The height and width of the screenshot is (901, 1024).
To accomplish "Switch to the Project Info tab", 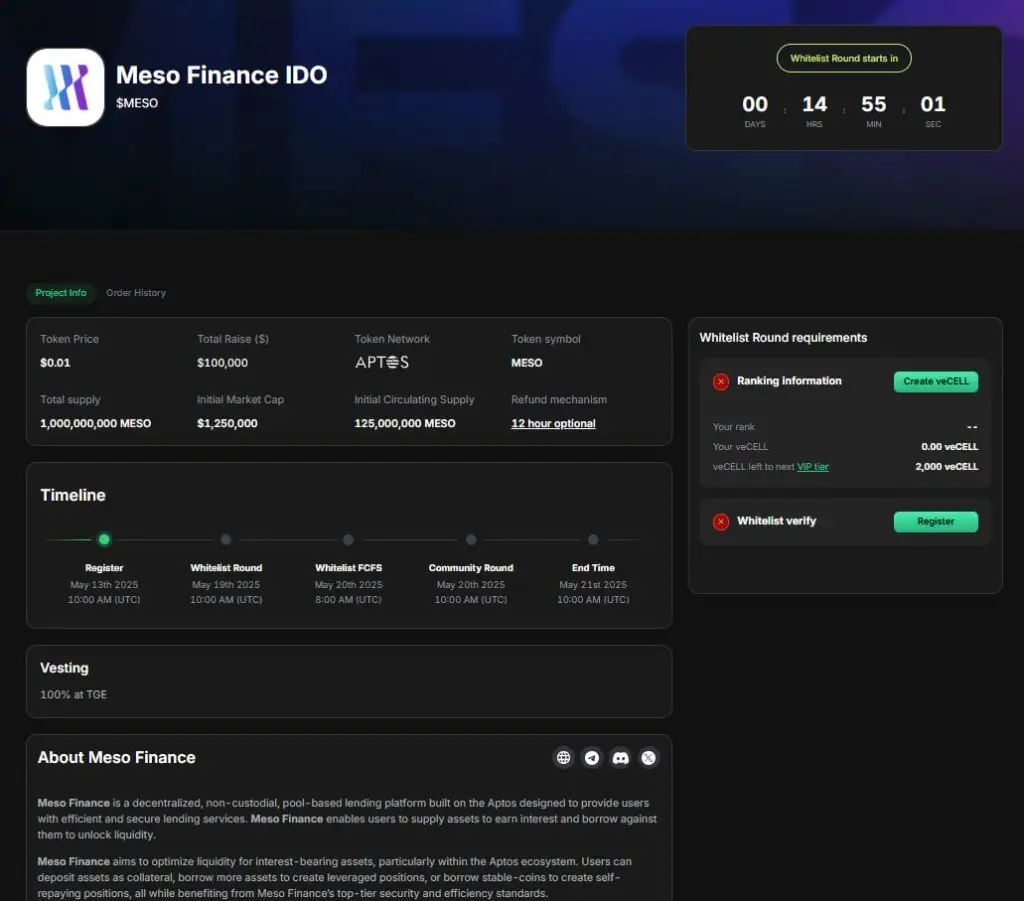I will click(x=61, y=293).
